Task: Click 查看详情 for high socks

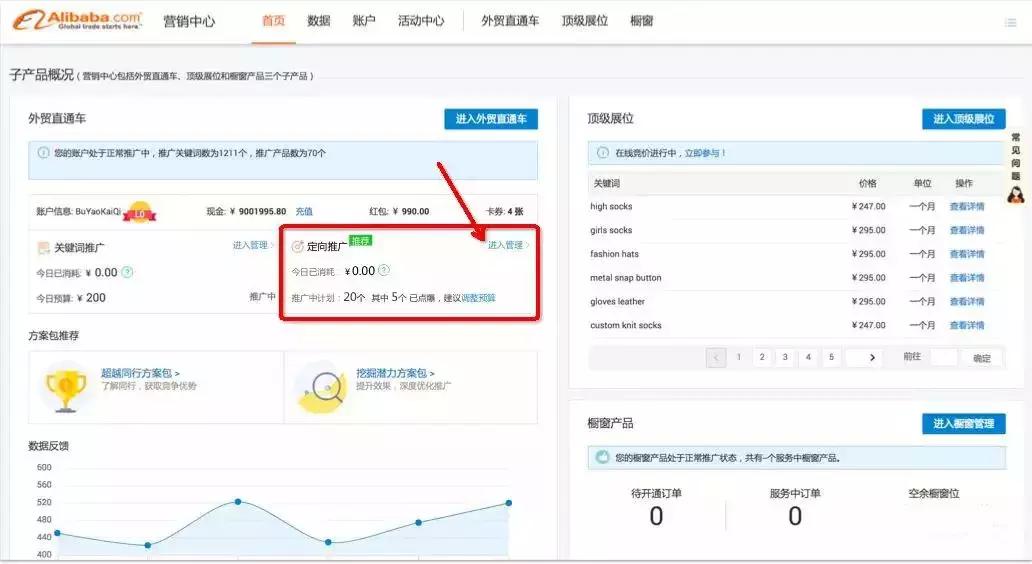Action: point(966,207)
